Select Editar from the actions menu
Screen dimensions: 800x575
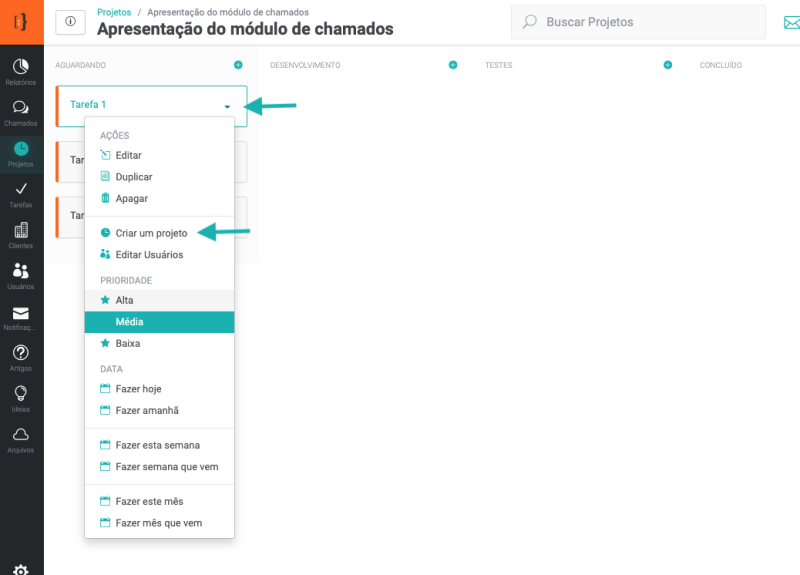(128, 155)
